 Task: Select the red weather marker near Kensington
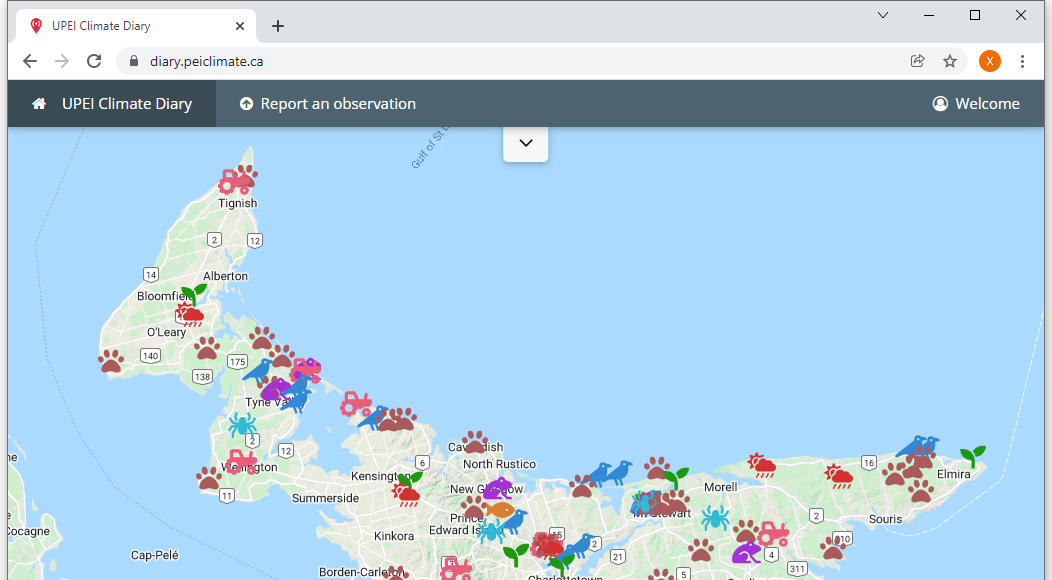407,495
